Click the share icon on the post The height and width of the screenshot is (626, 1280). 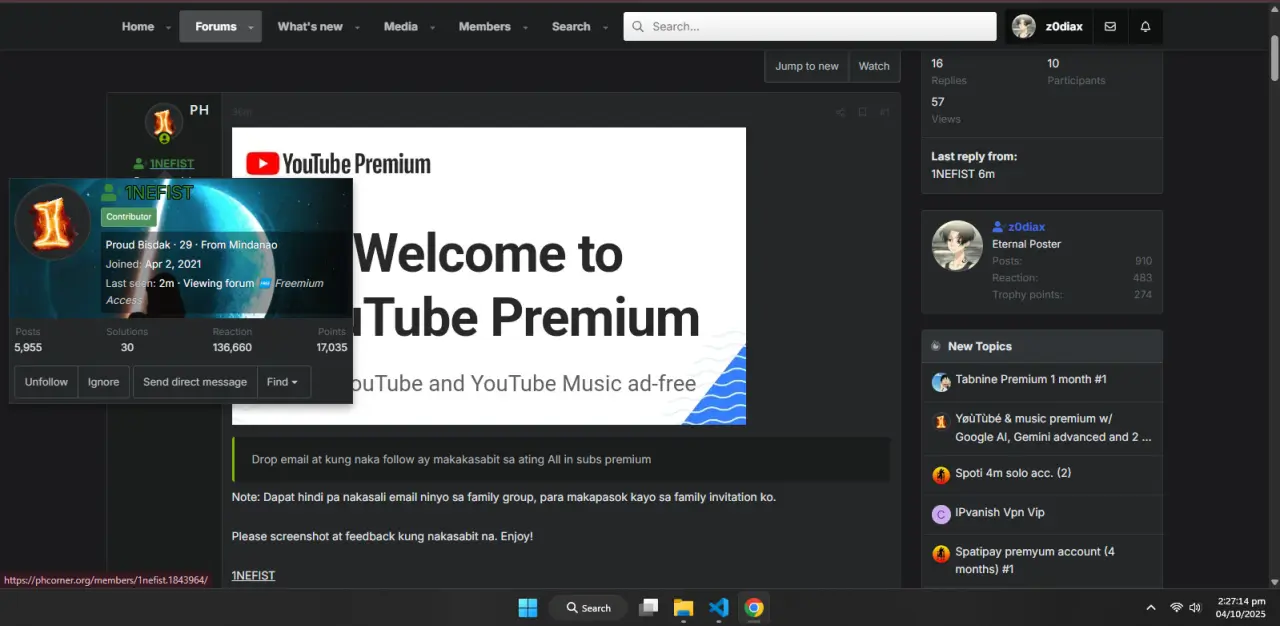(840, 112)
